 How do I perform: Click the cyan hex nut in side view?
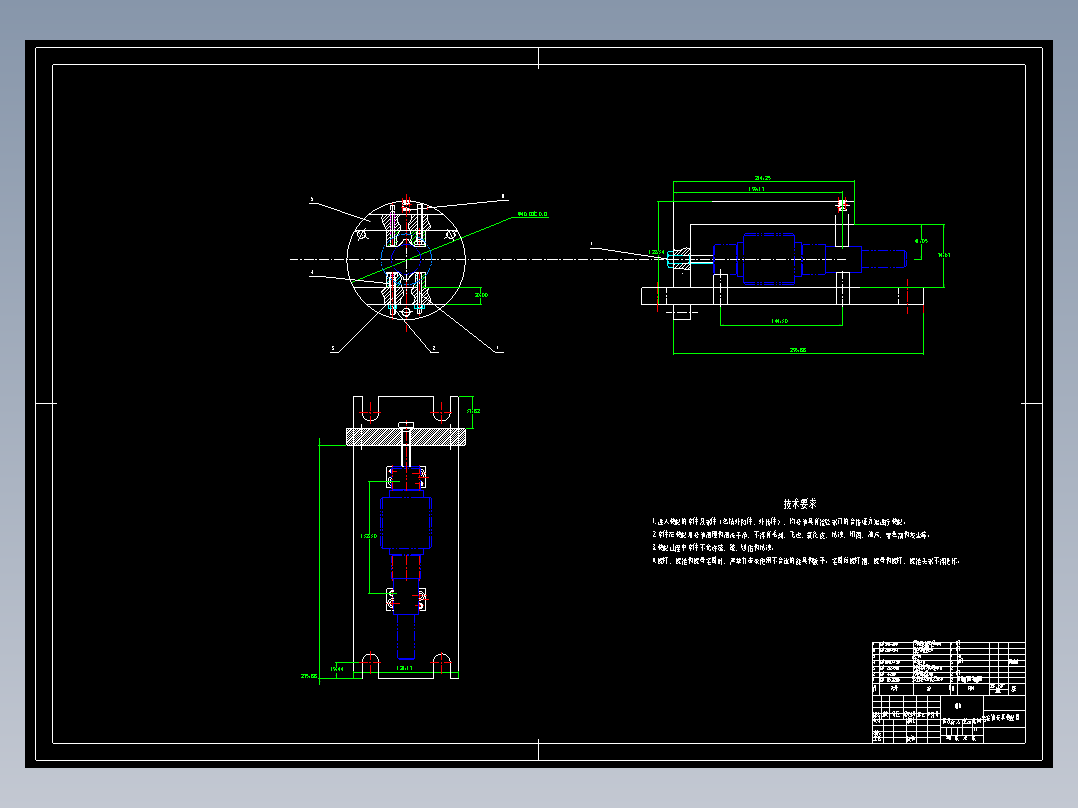(x=677, y=259)
